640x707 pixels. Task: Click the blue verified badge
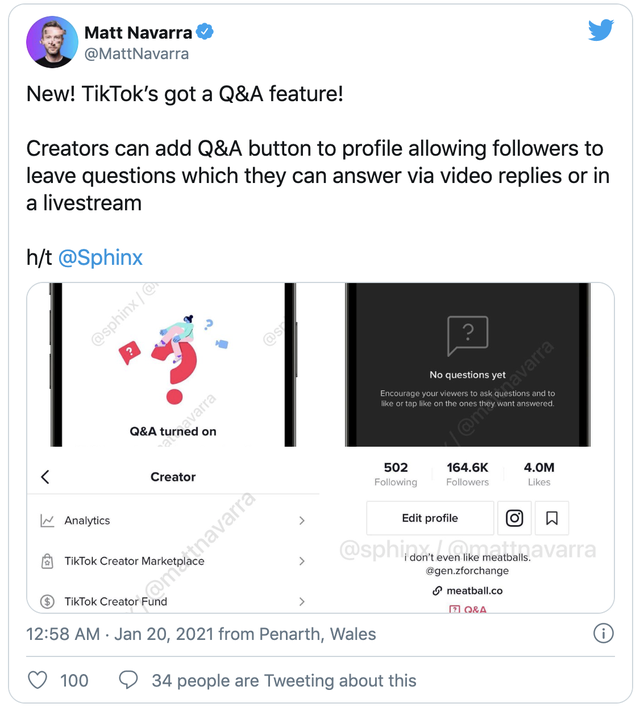(204, 33)
